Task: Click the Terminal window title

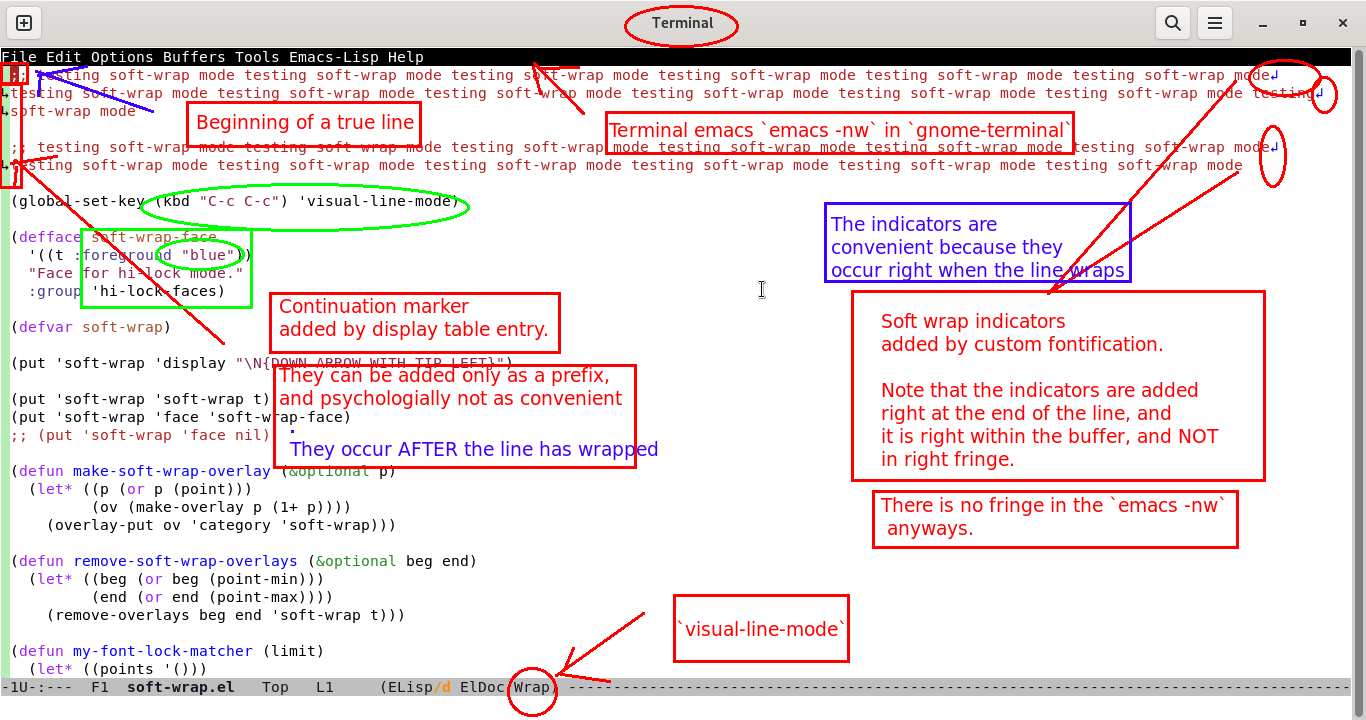Action: coord(683,23)
